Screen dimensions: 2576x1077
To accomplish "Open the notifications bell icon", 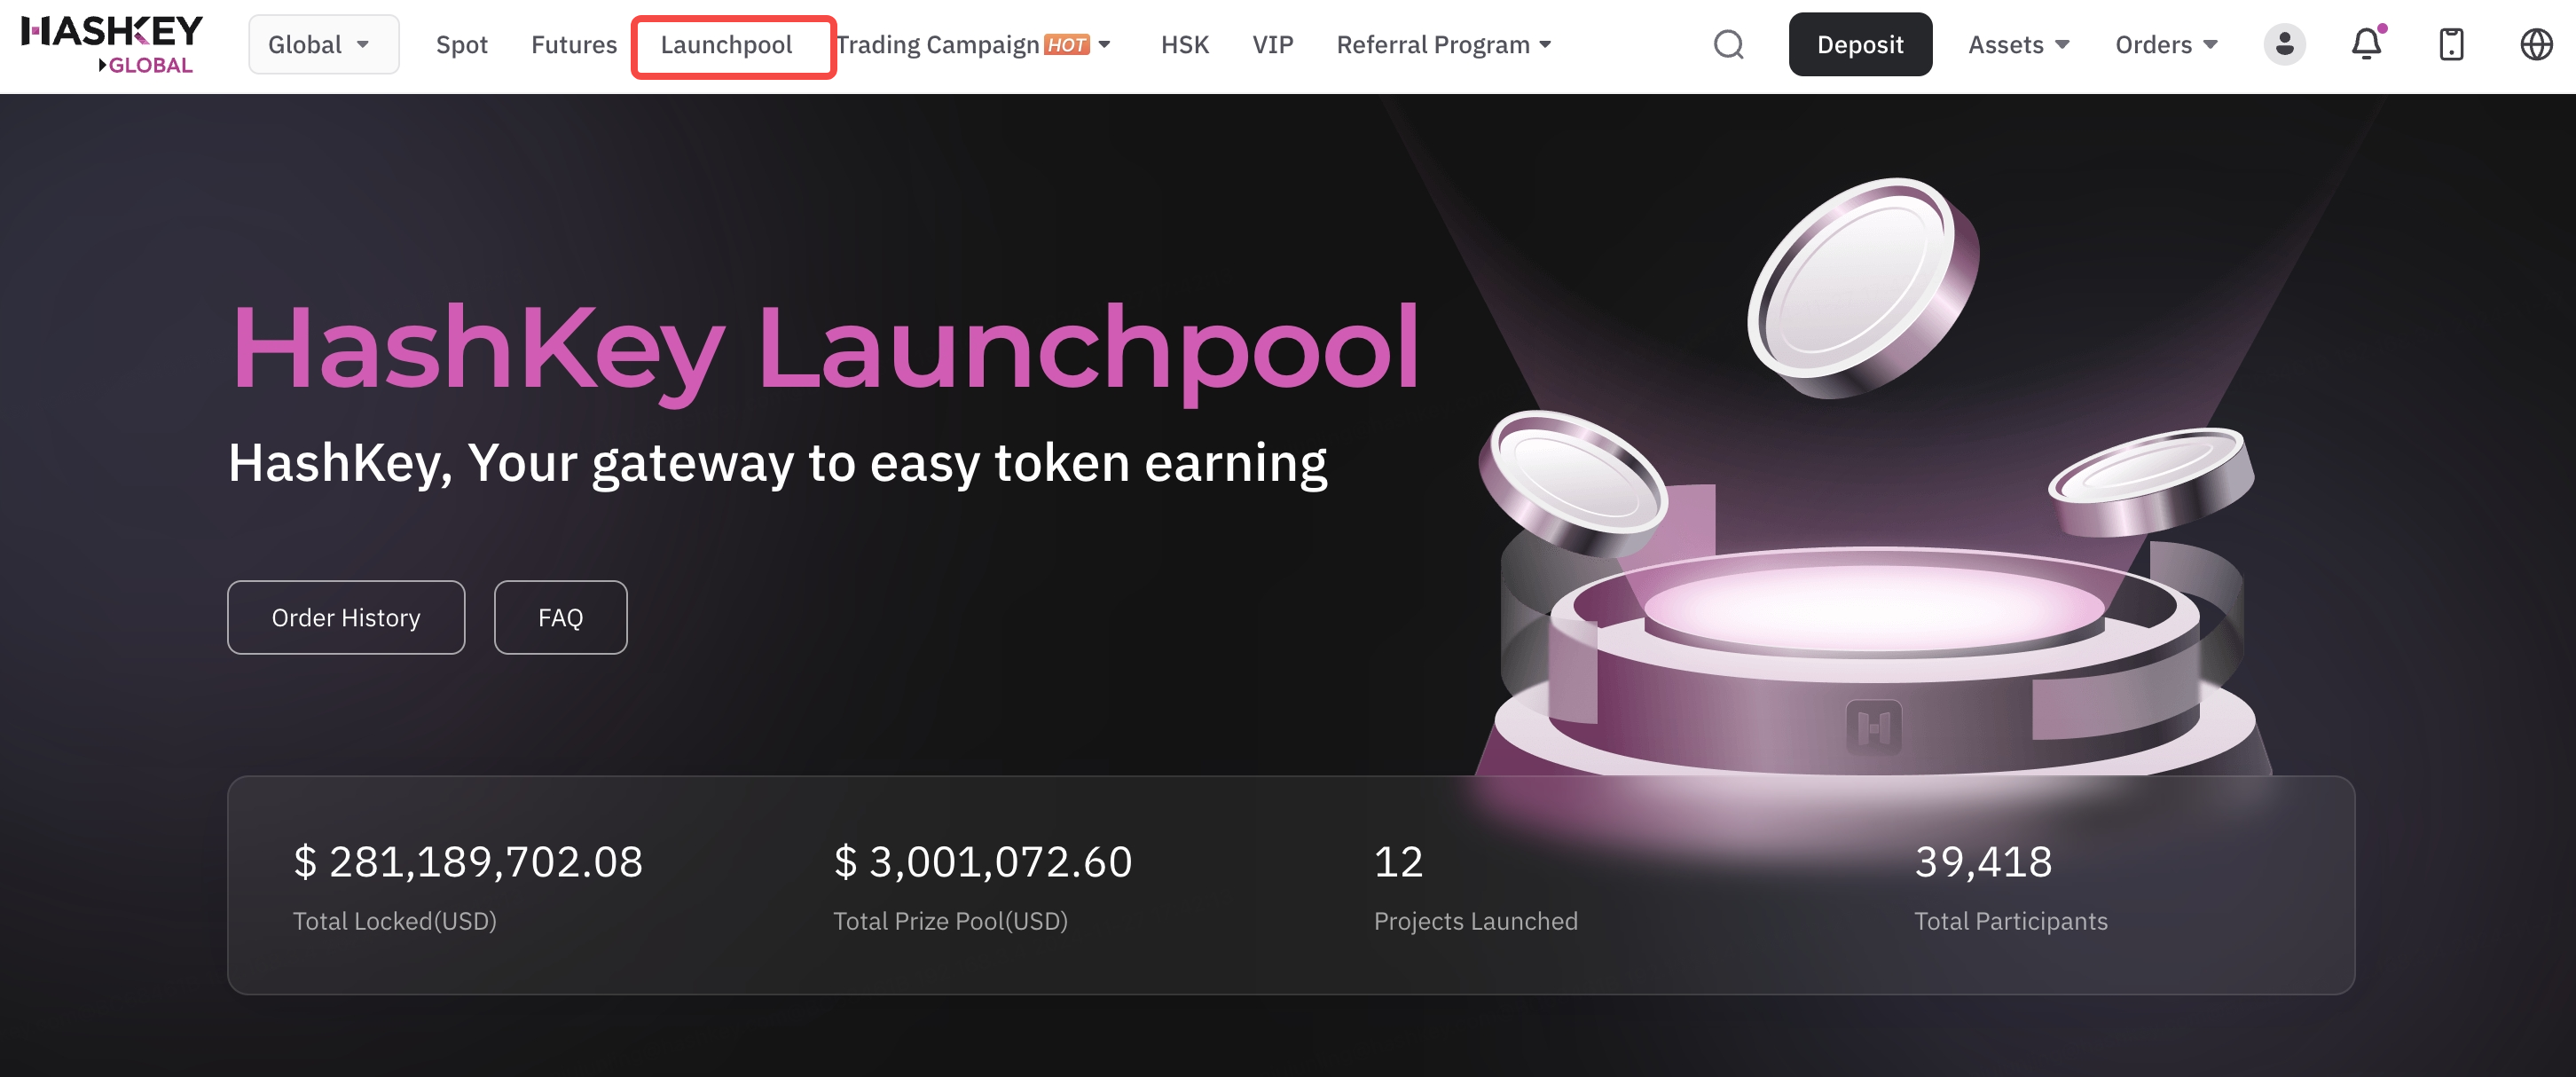I will tap(2367, 44).
